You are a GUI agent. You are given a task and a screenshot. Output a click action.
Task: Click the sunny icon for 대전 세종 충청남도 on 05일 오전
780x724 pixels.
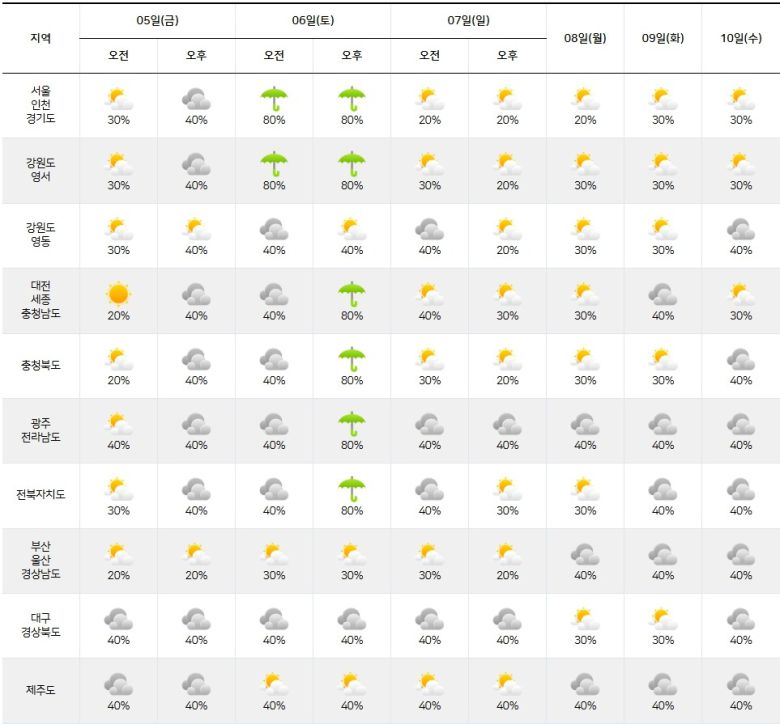[118, 294]
